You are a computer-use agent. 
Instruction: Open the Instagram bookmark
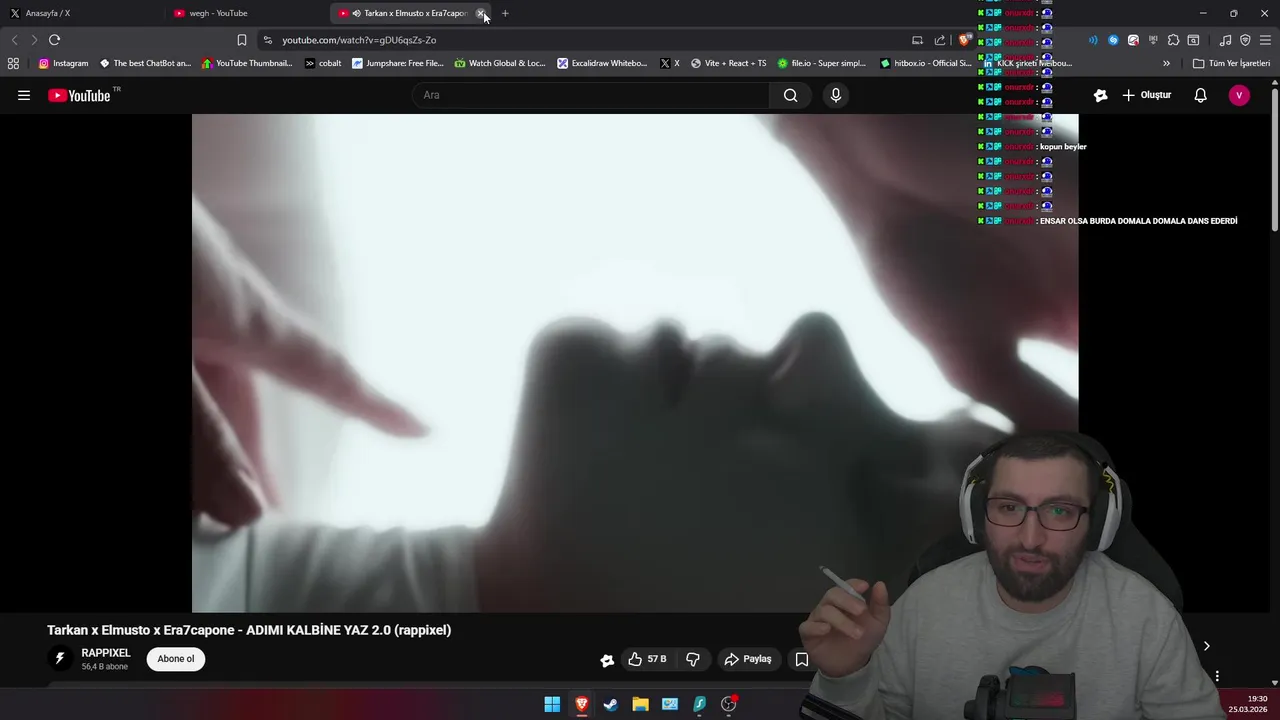click(64, 63)
